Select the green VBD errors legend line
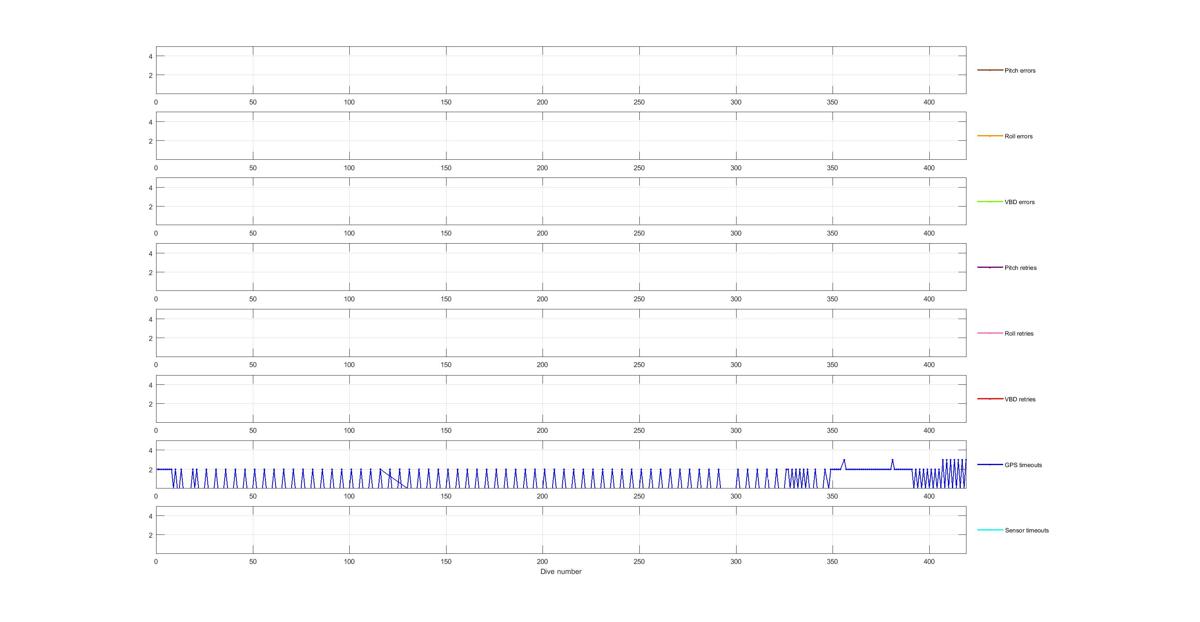The width and height of the screenshot is (1200, 622). point(990,202)
